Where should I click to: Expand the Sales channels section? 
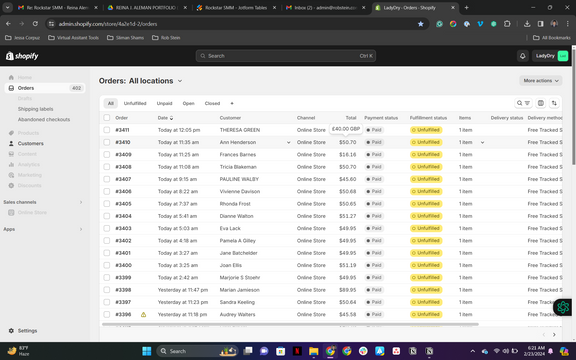81,202
